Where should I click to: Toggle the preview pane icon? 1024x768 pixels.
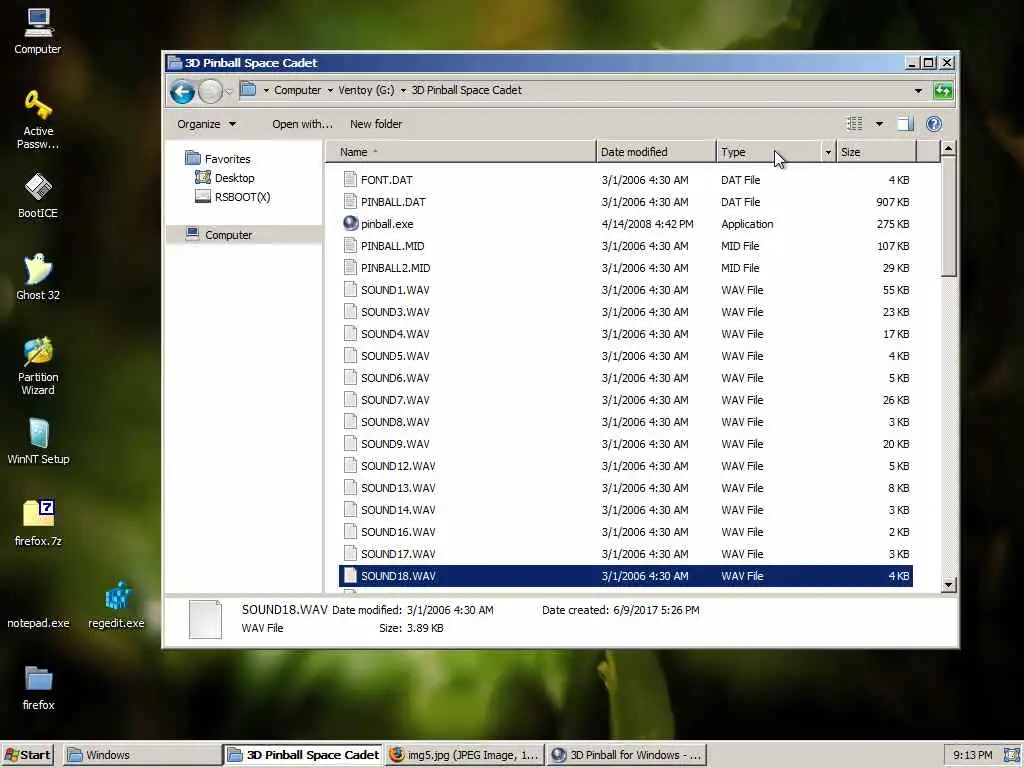(905, 123)
